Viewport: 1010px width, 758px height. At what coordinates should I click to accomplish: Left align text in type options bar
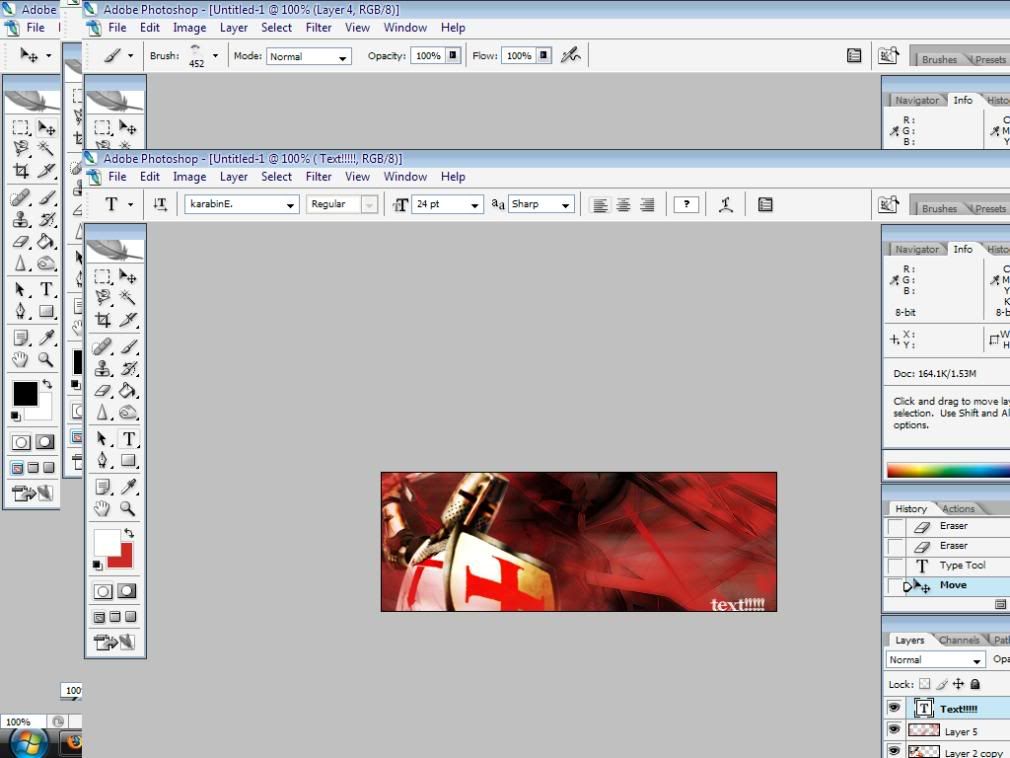point(600,205)
